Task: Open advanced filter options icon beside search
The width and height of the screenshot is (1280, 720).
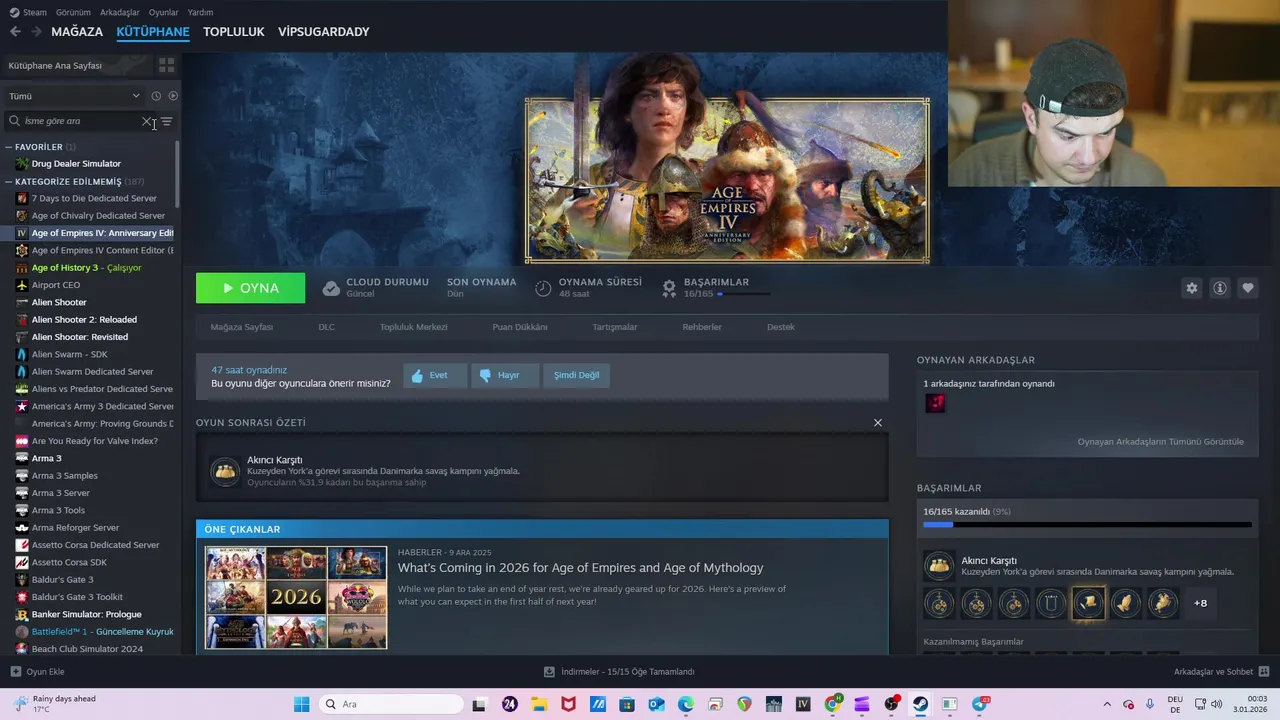Action: pyautogui.click(x=167, y=121)
